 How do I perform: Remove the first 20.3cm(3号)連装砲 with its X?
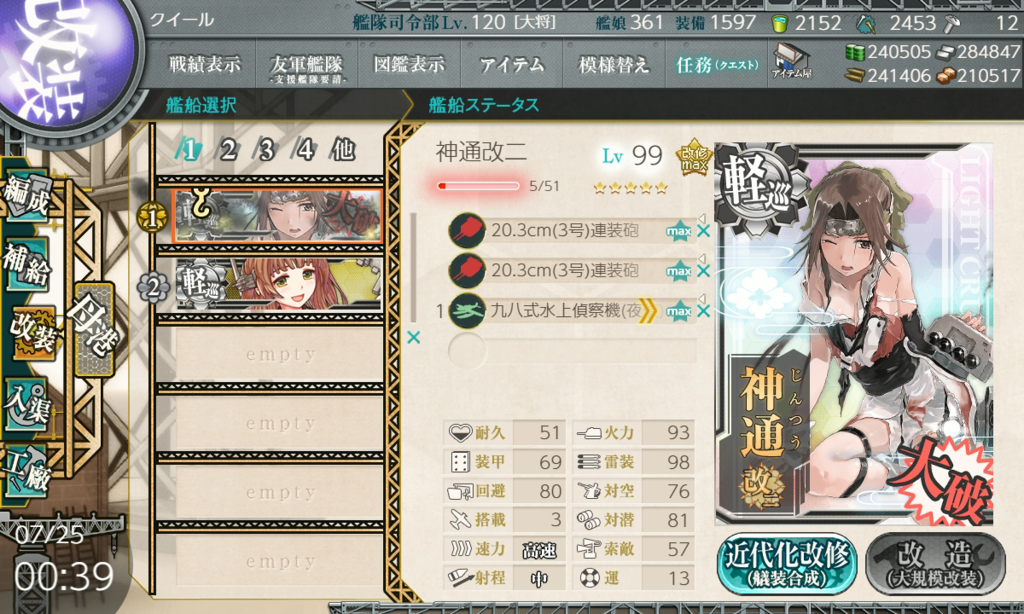coord(703,231)
